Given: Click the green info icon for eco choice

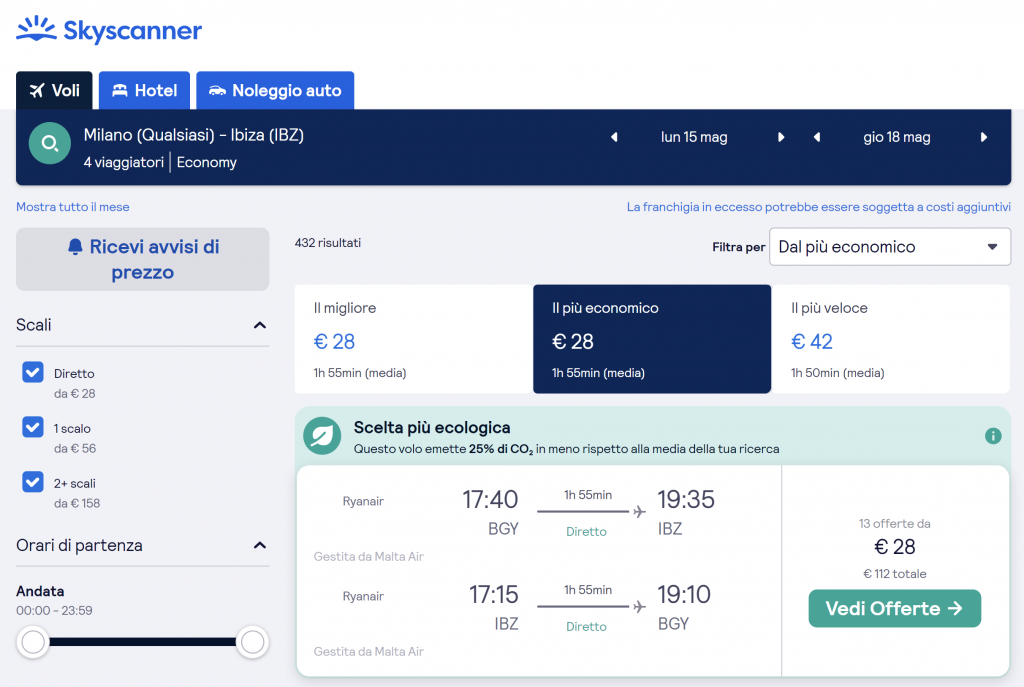Looking at the screenshot, I should pyautogui.click(x=993, y=436).
